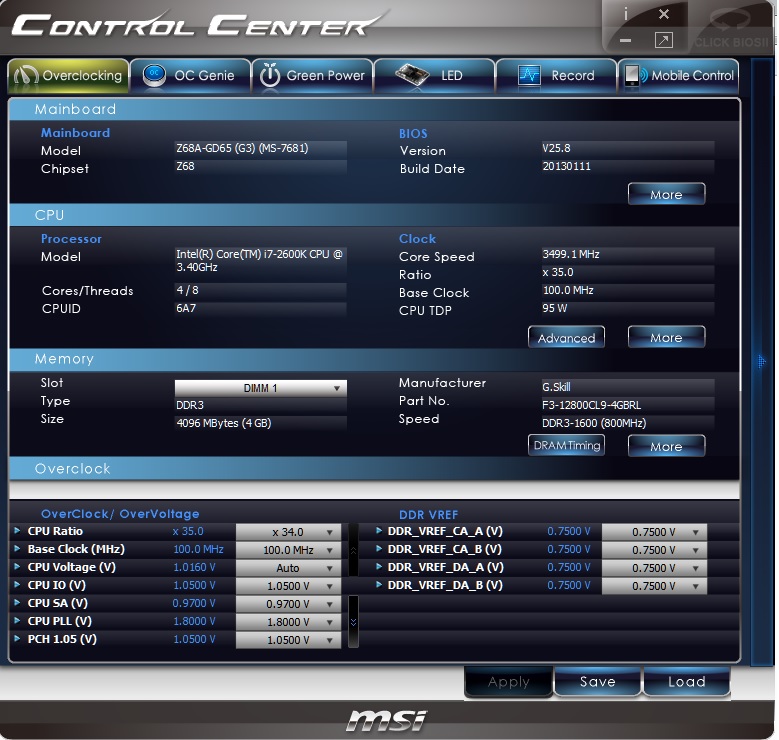Open the DDR_VREF_CA_B voltage dropdown
This screenshot has width=779, height=740.
pos(654,550)
